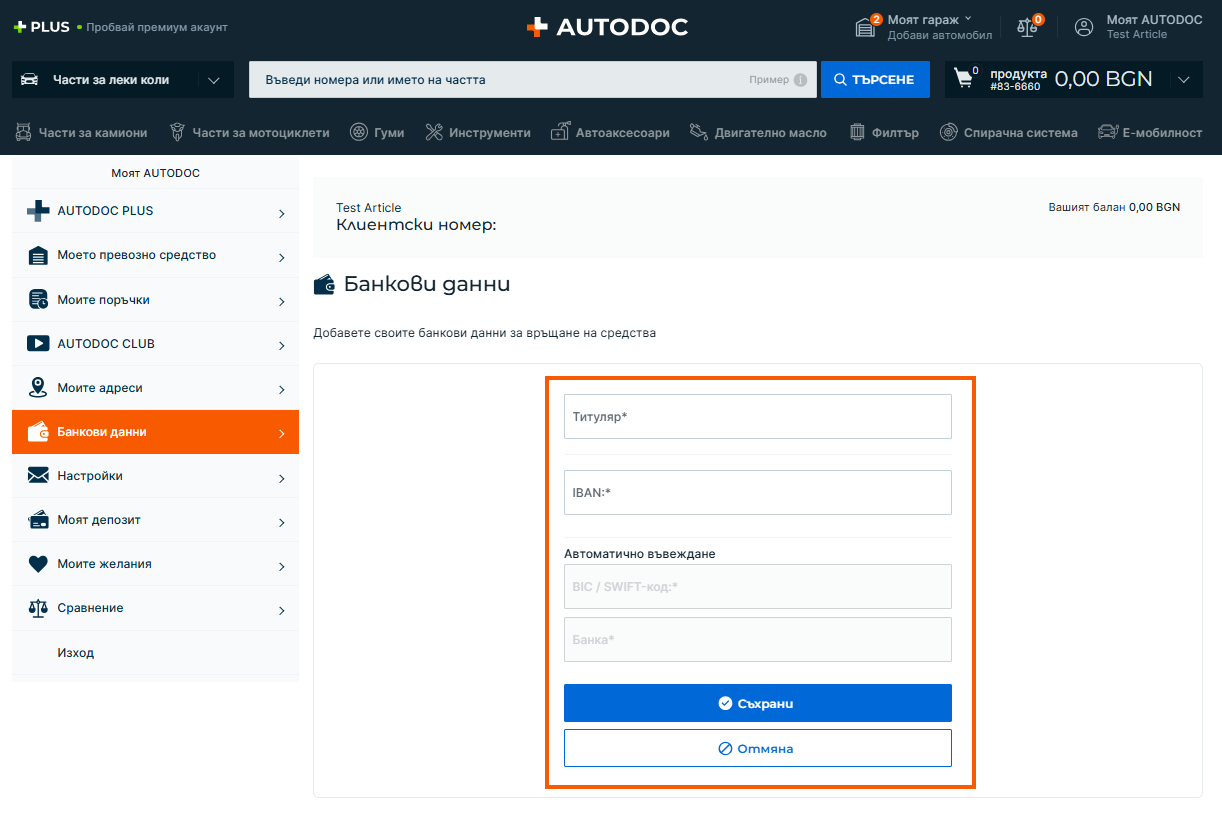Viewport: 1222px width, 815px height.
Task: Click the Съхрани save button
Action: pos(757,703)
